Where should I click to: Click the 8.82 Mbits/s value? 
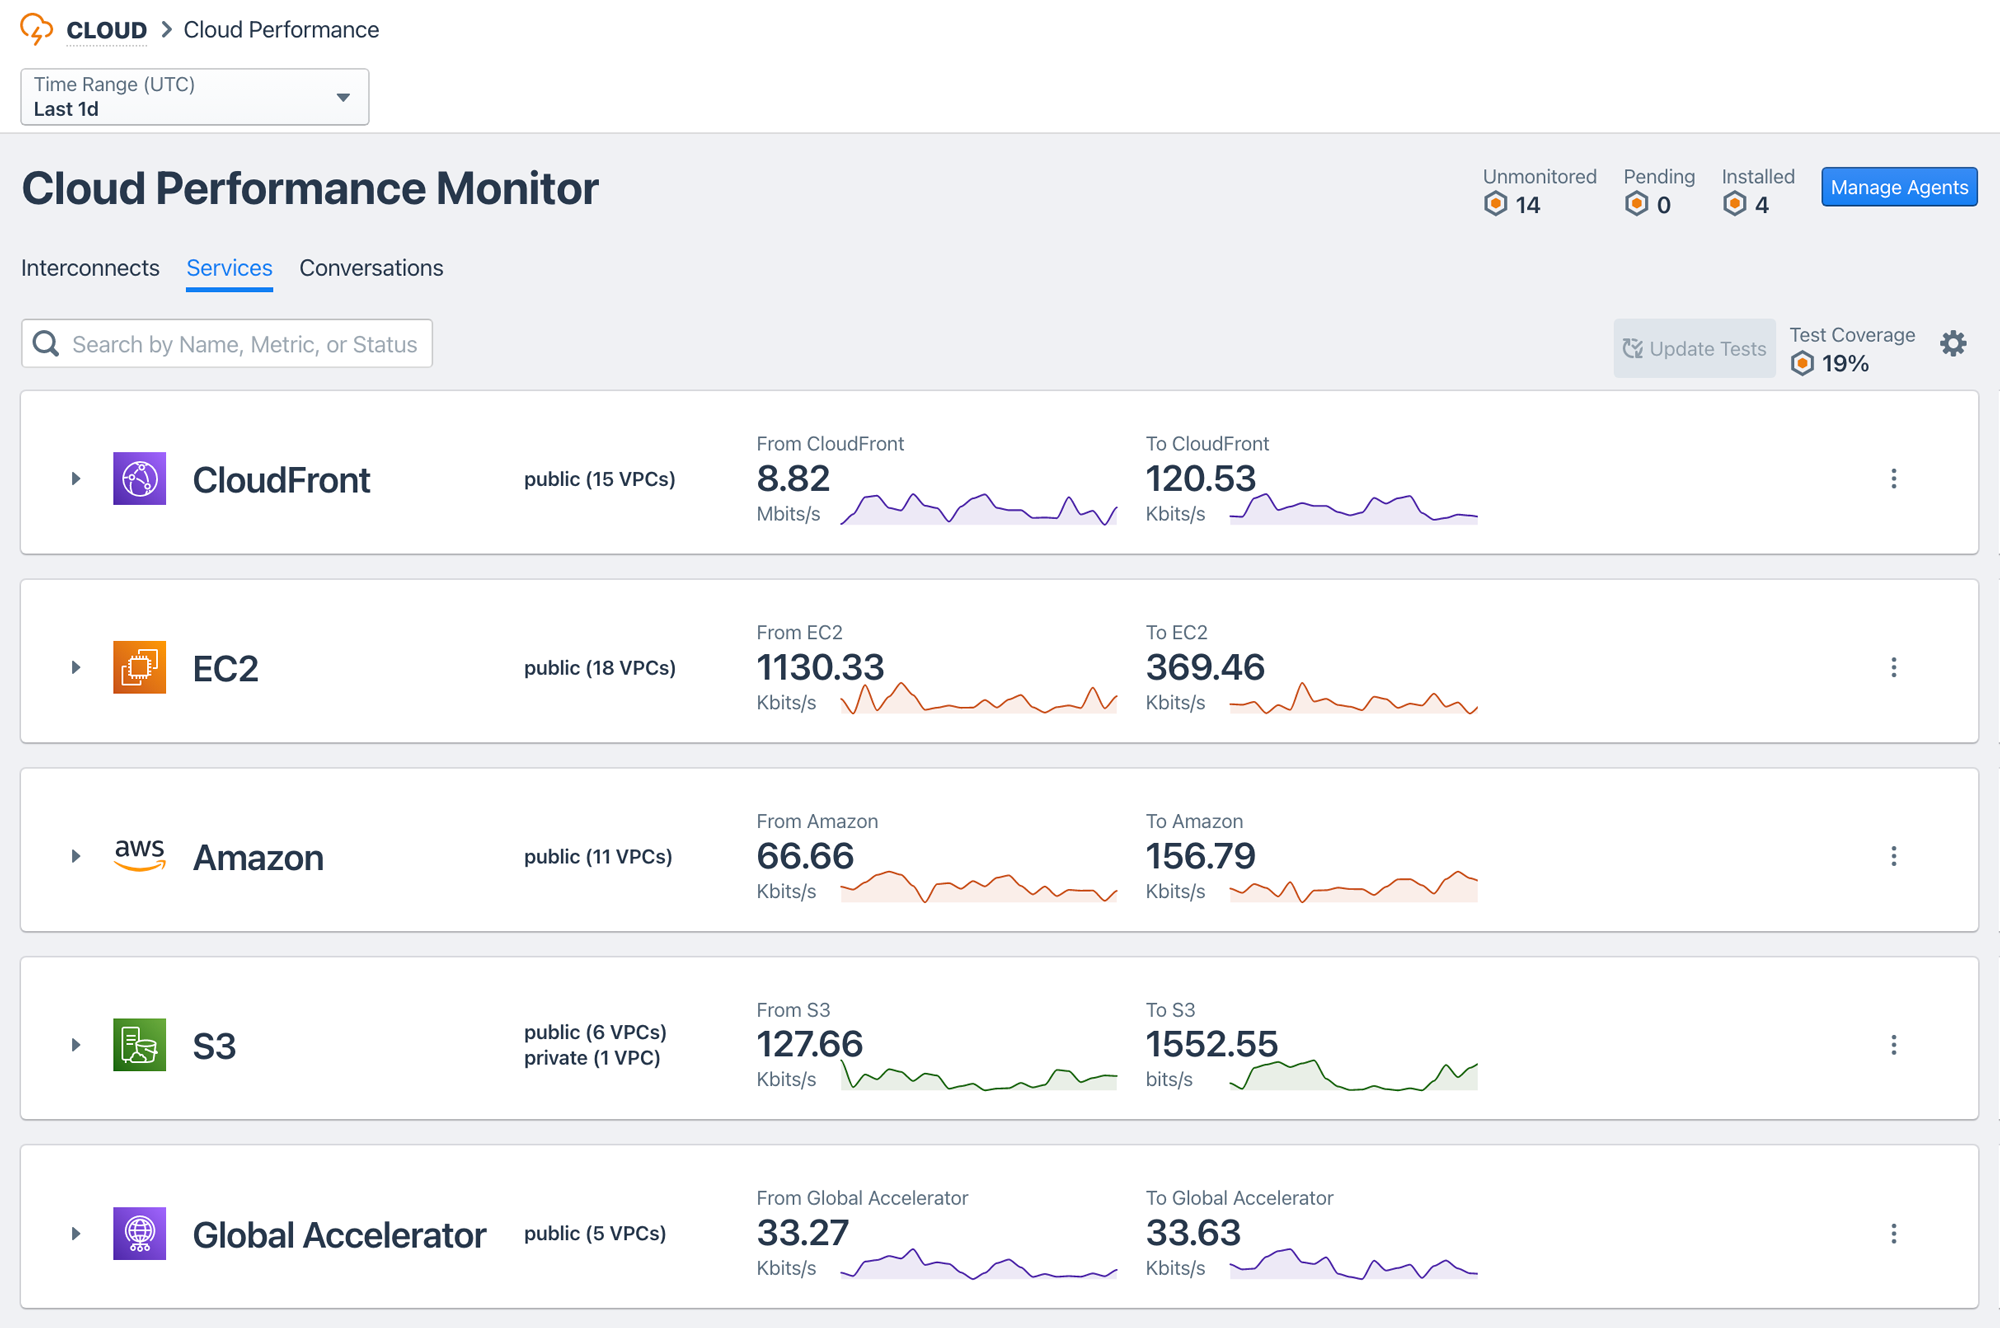(793, 479)
